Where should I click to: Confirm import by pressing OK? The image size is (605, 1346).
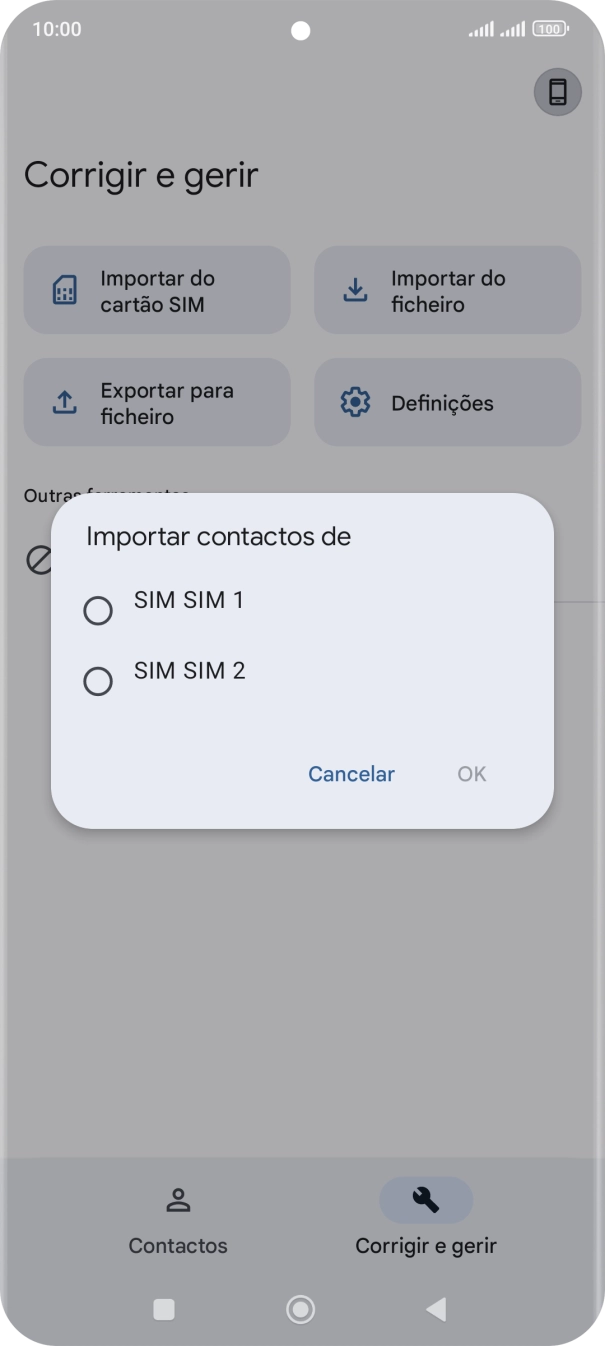click(x=471, y=774)
